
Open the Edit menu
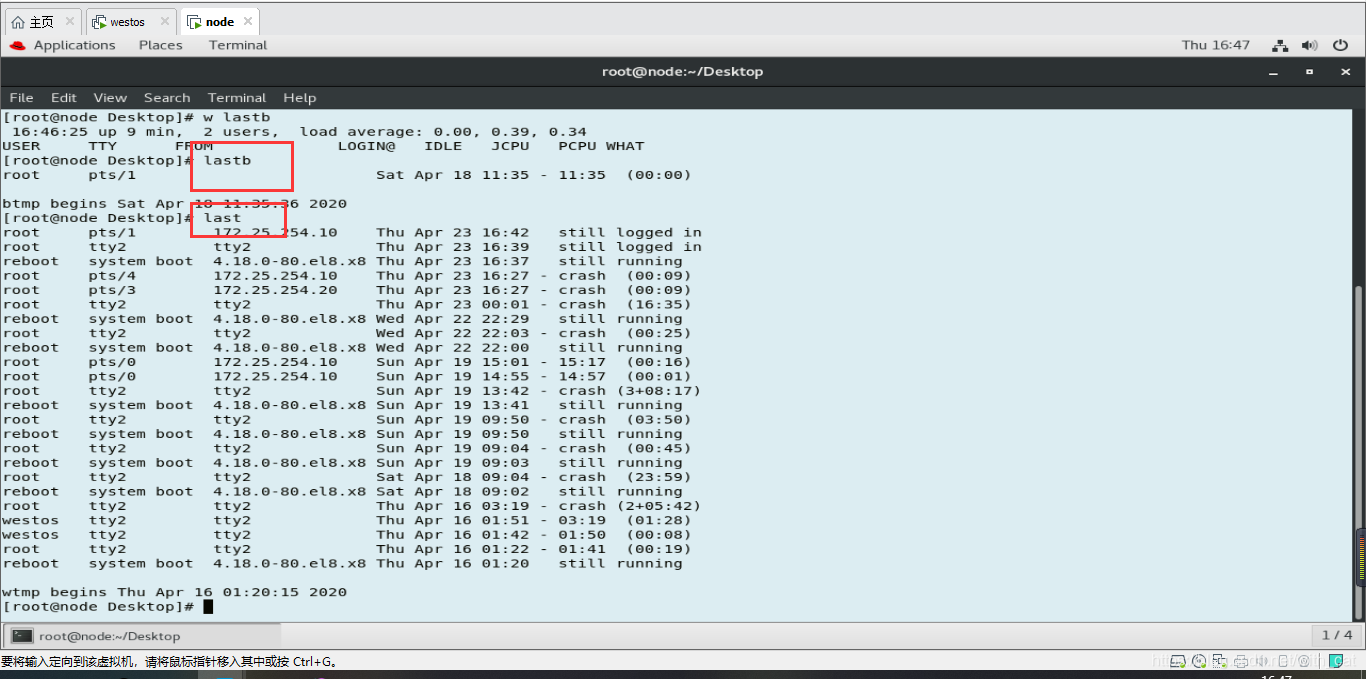[x=64, y=98]
